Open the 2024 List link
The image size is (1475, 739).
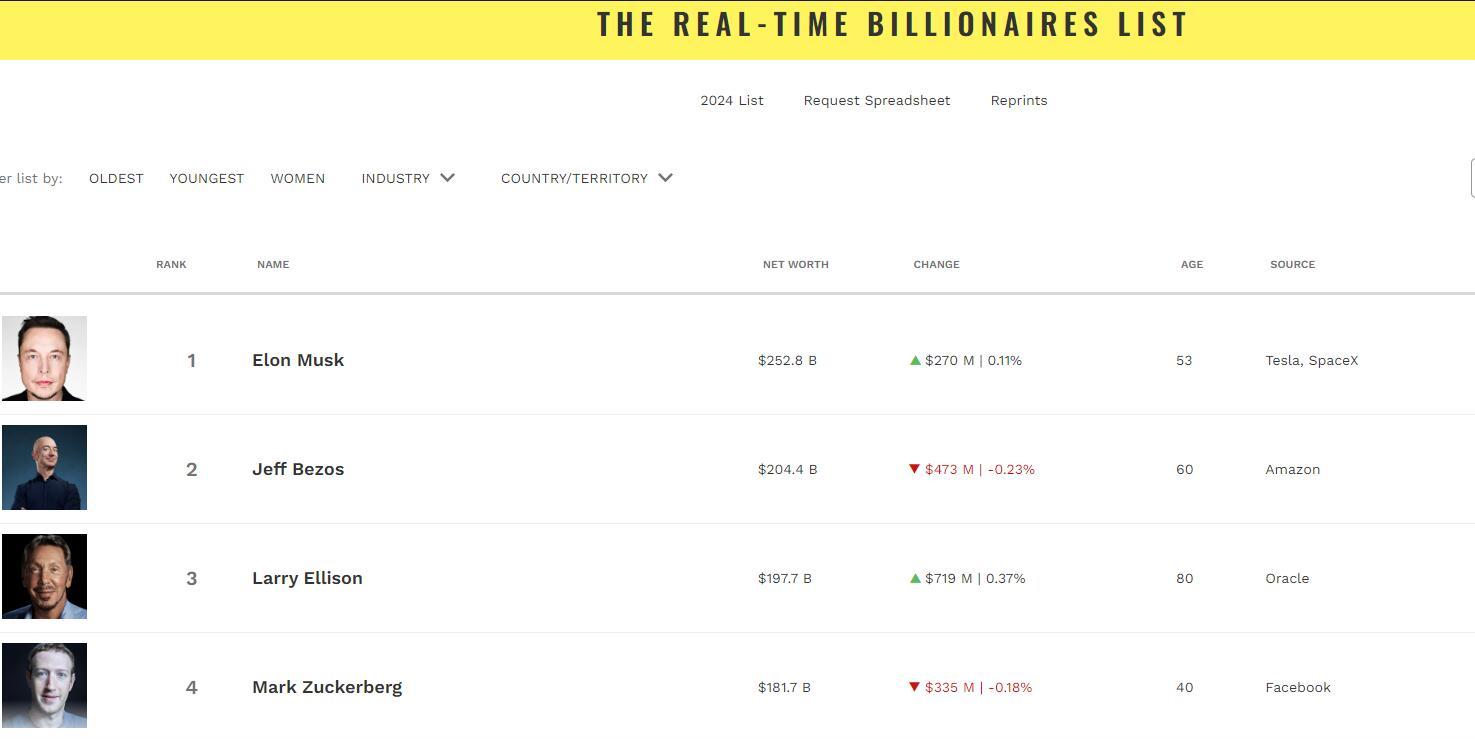point(732,100)
